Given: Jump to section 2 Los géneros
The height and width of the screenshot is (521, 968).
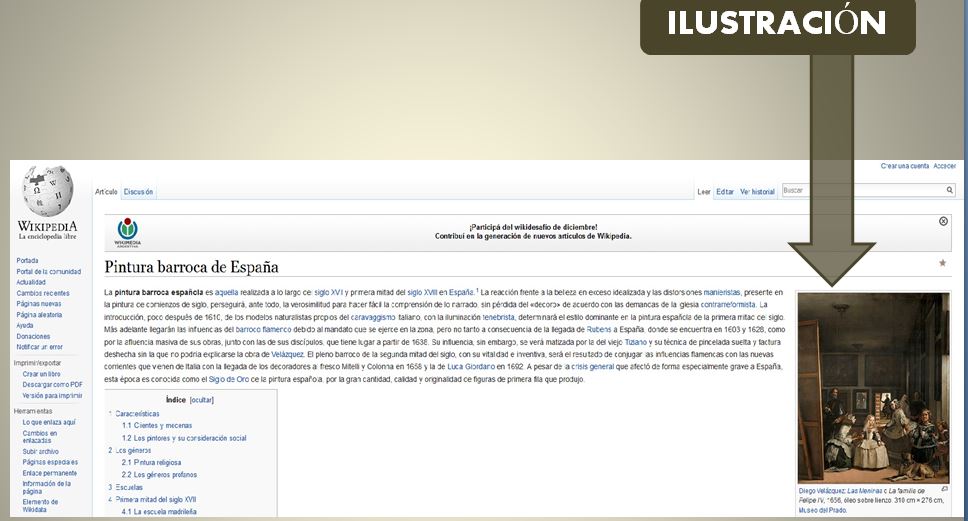Looking at the screenshot, I should pyautogui.click(x=130, y=450).
